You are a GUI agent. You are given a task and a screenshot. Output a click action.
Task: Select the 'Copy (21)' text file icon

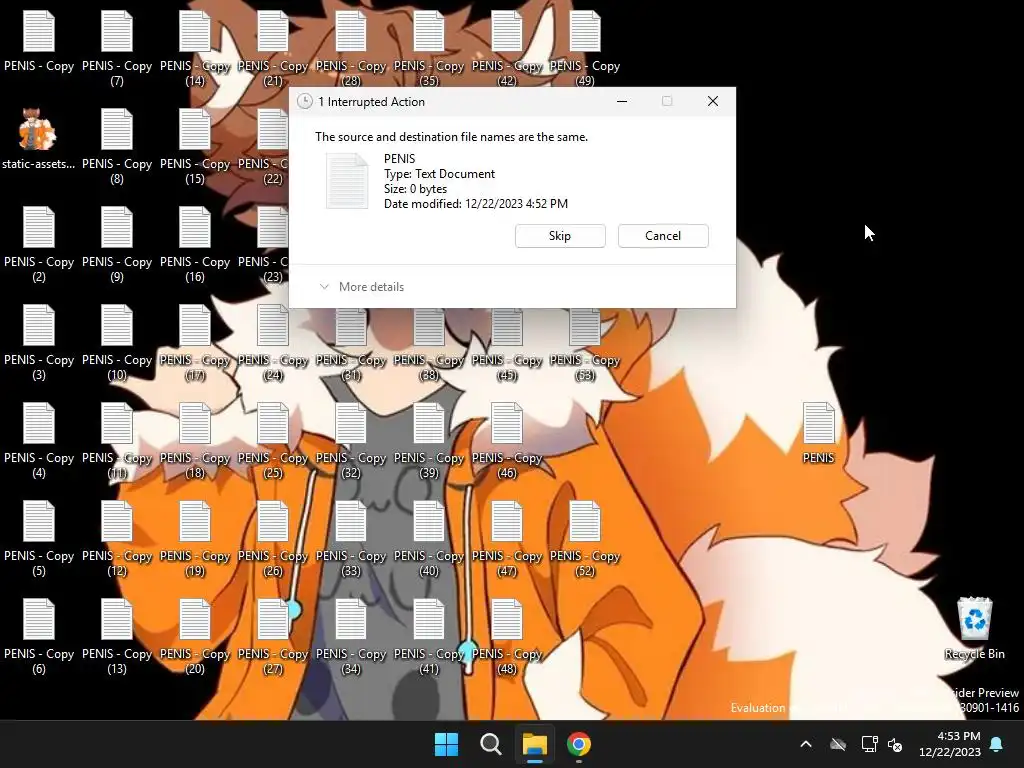[x=273, y=31]
